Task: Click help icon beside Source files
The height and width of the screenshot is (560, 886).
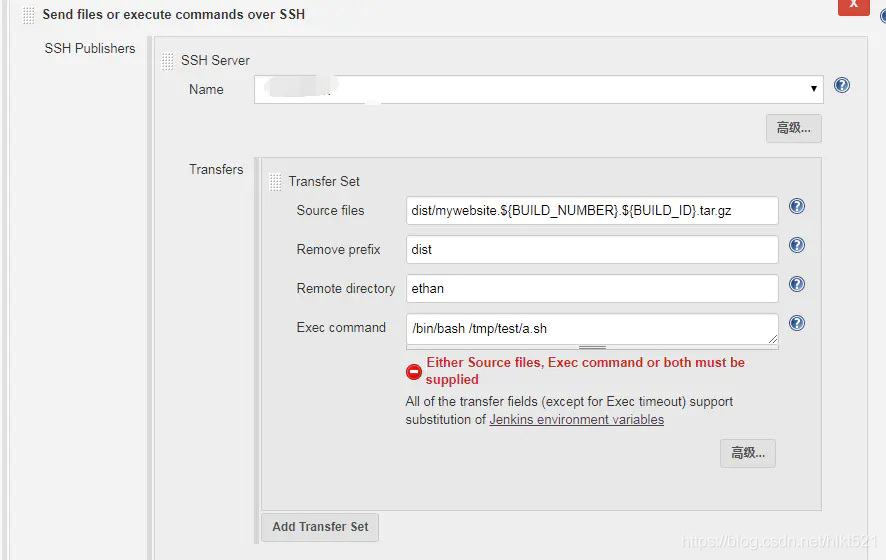Action: coord(797,207)
